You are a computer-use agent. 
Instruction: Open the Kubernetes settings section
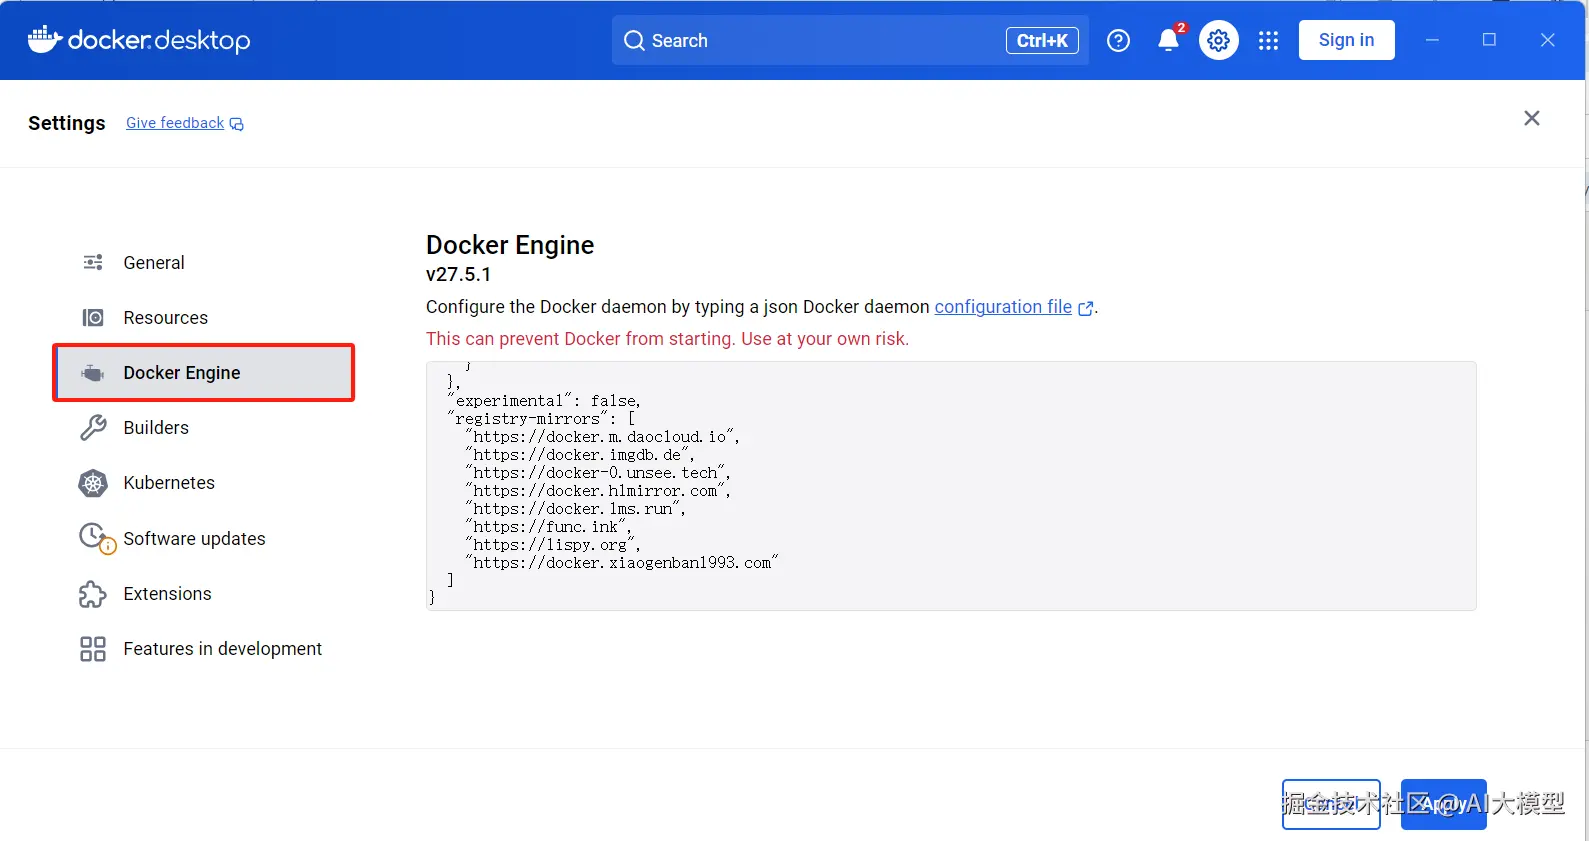[x=204, y=483]
